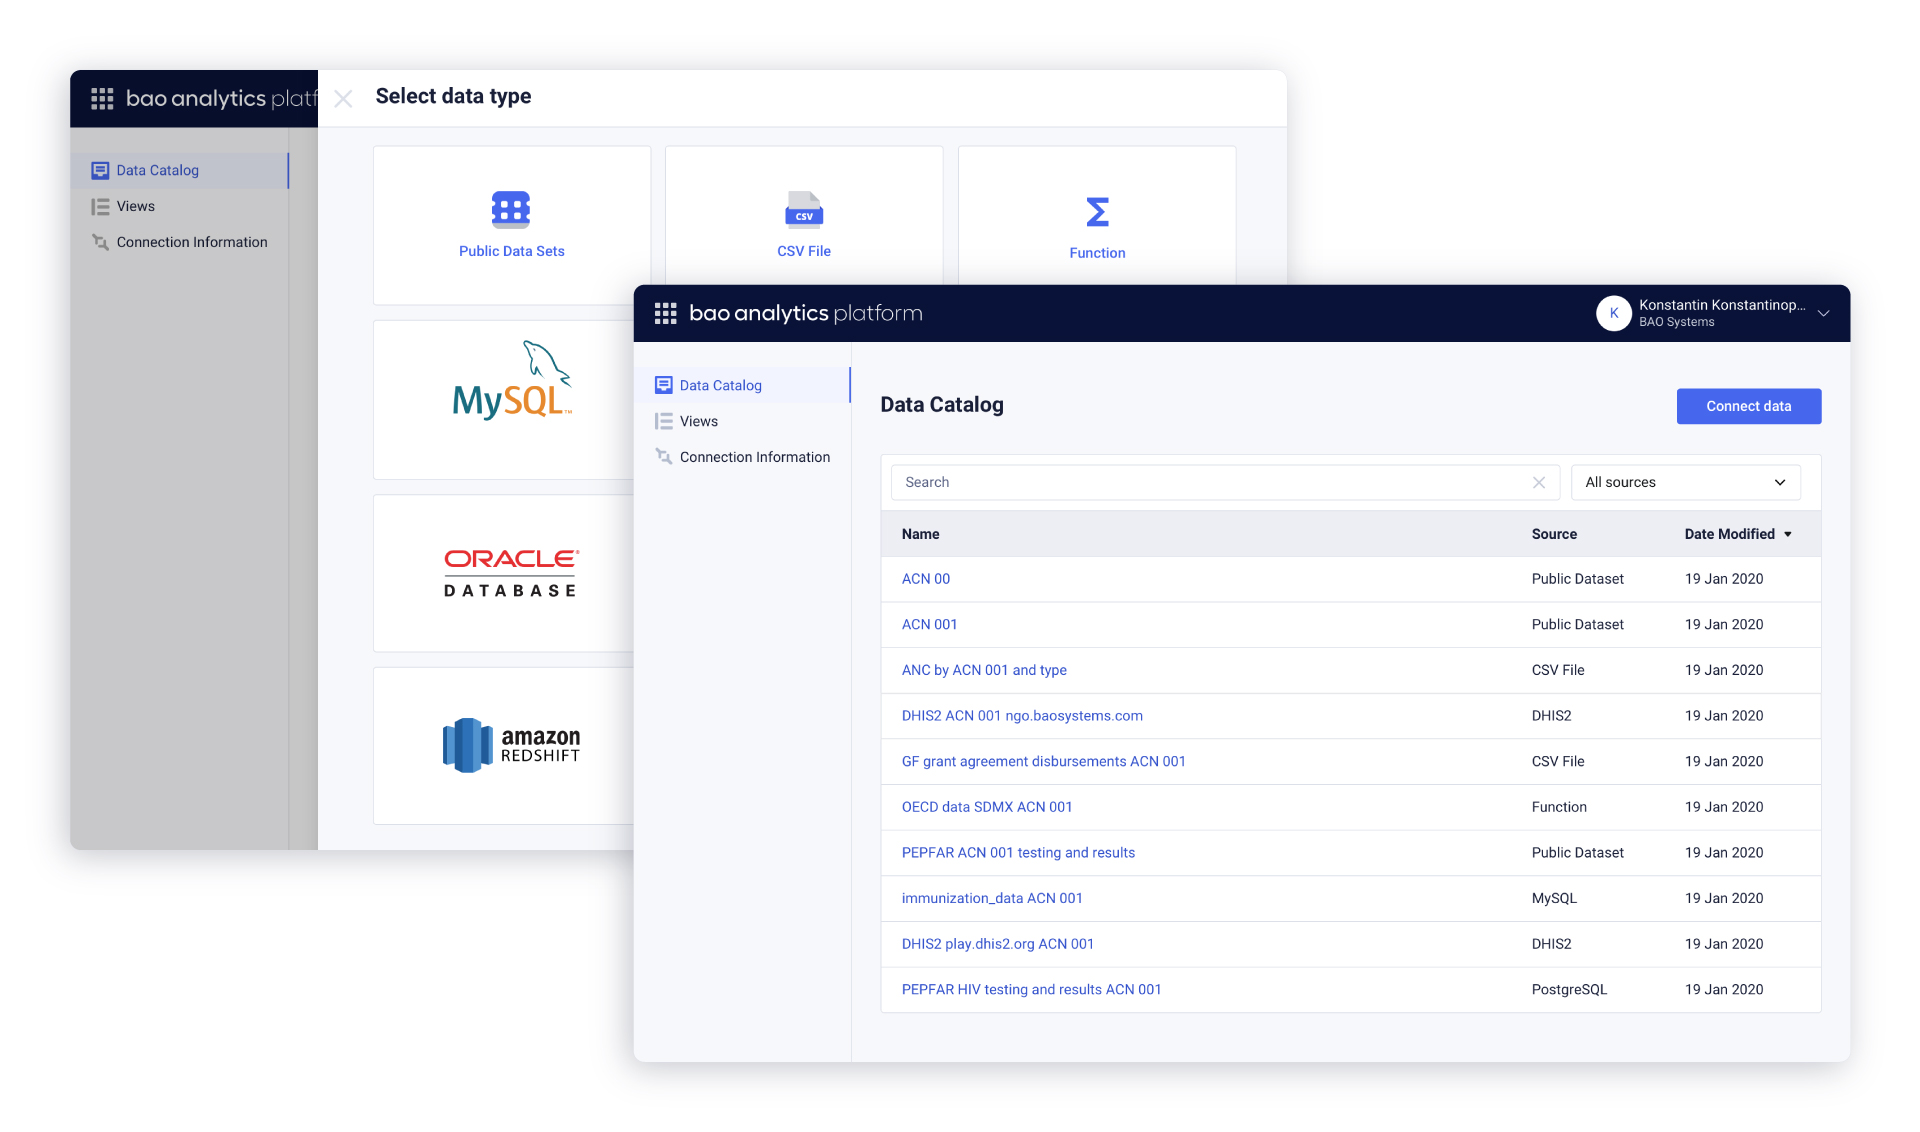Click into the Search input field
Screen dimensions: 1920x1132
pyautogui.click(x=1200, y=483)
